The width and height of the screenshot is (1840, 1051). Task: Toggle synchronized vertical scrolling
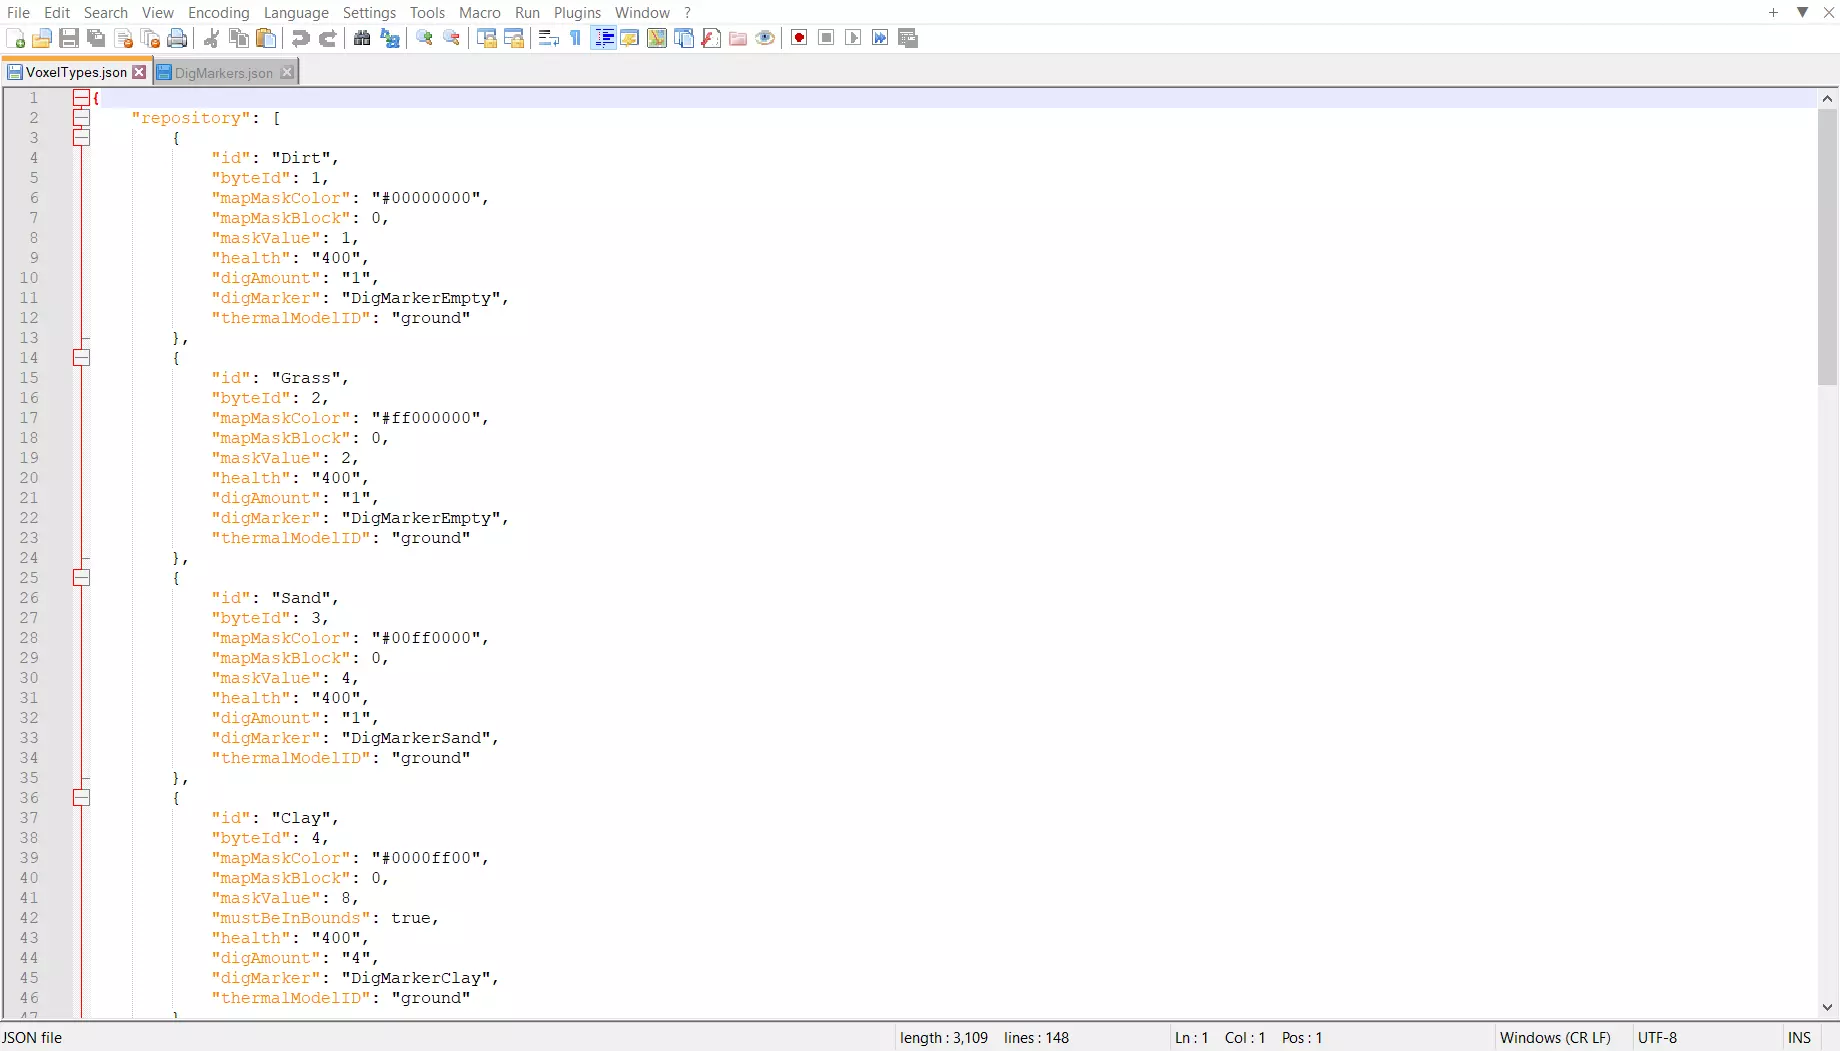(x=487, y=38)
